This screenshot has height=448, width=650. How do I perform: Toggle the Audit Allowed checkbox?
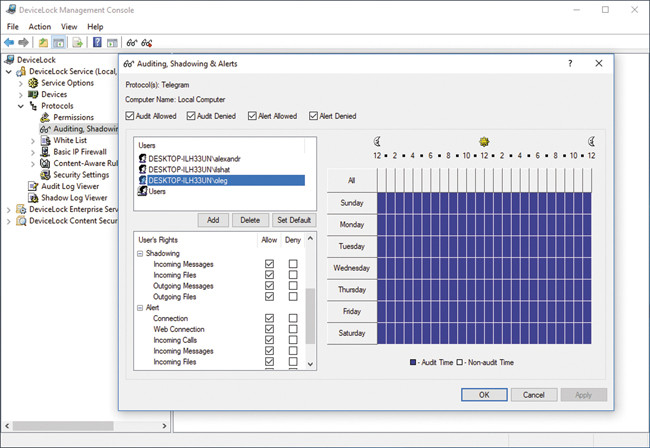click(131, 116)
